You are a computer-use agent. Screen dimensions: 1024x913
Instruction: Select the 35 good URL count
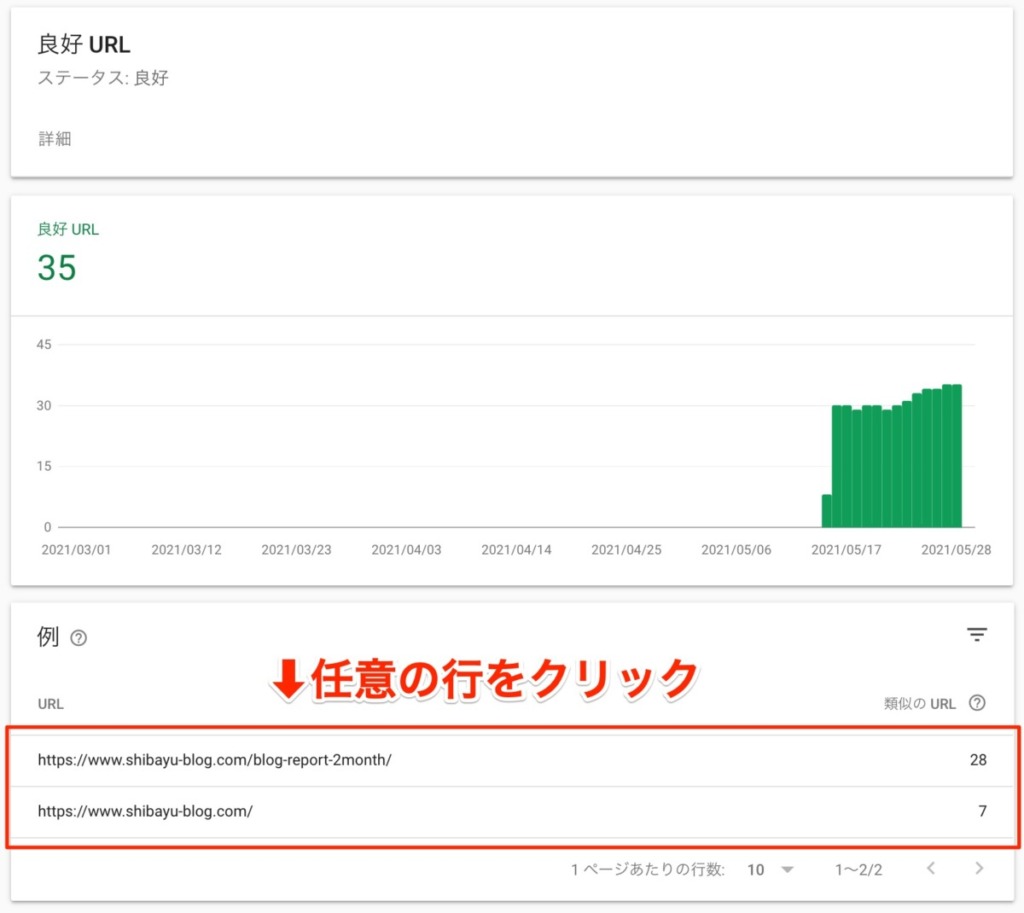tap(57, 268)
